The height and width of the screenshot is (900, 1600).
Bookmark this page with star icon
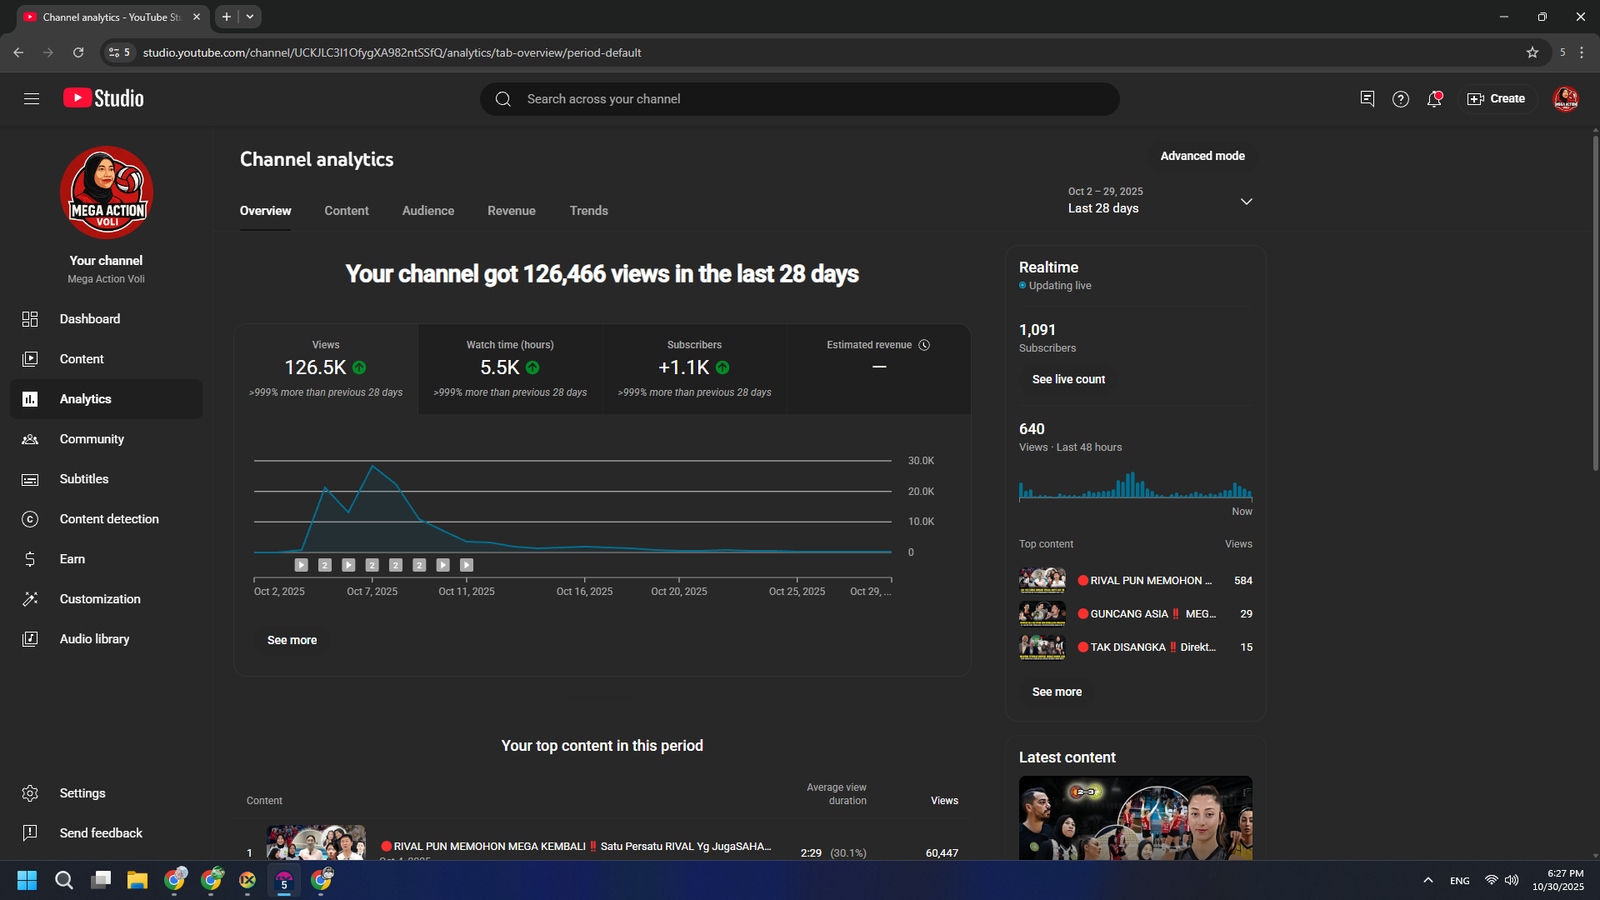coord(1532,52)
